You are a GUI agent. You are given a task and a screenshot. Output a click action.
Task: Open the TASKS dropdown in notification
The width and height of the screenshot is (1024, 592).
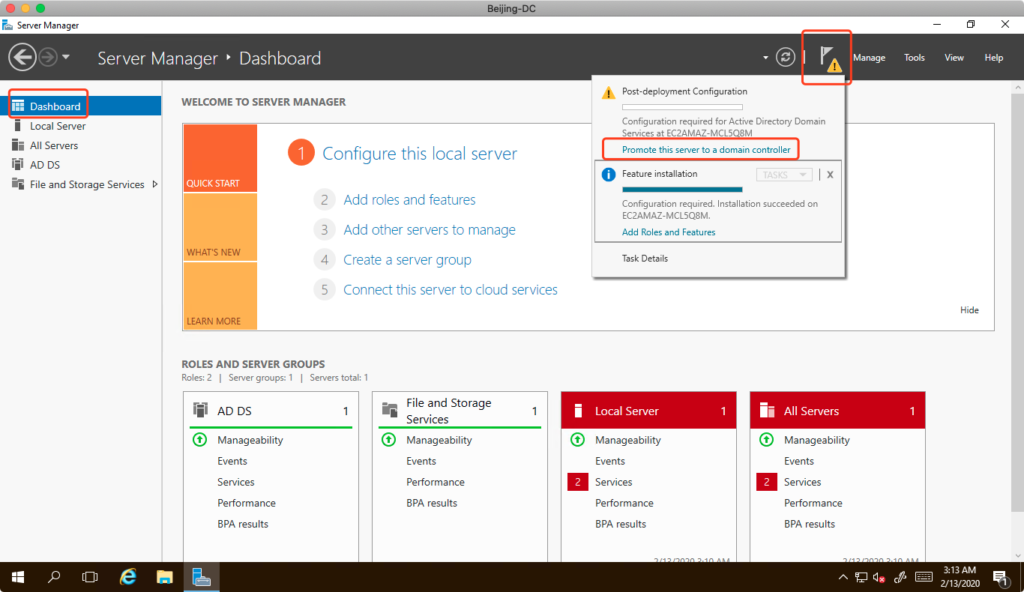tap(784, 175)
